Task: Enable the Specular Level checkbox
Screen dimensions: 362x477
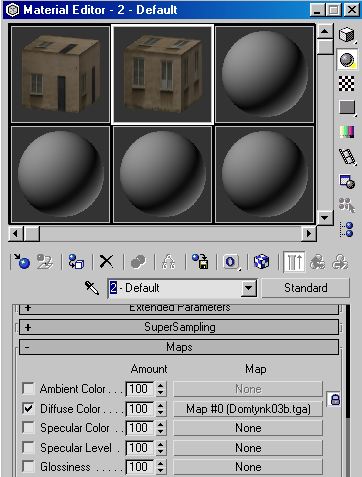Action: tap(28, 447)
